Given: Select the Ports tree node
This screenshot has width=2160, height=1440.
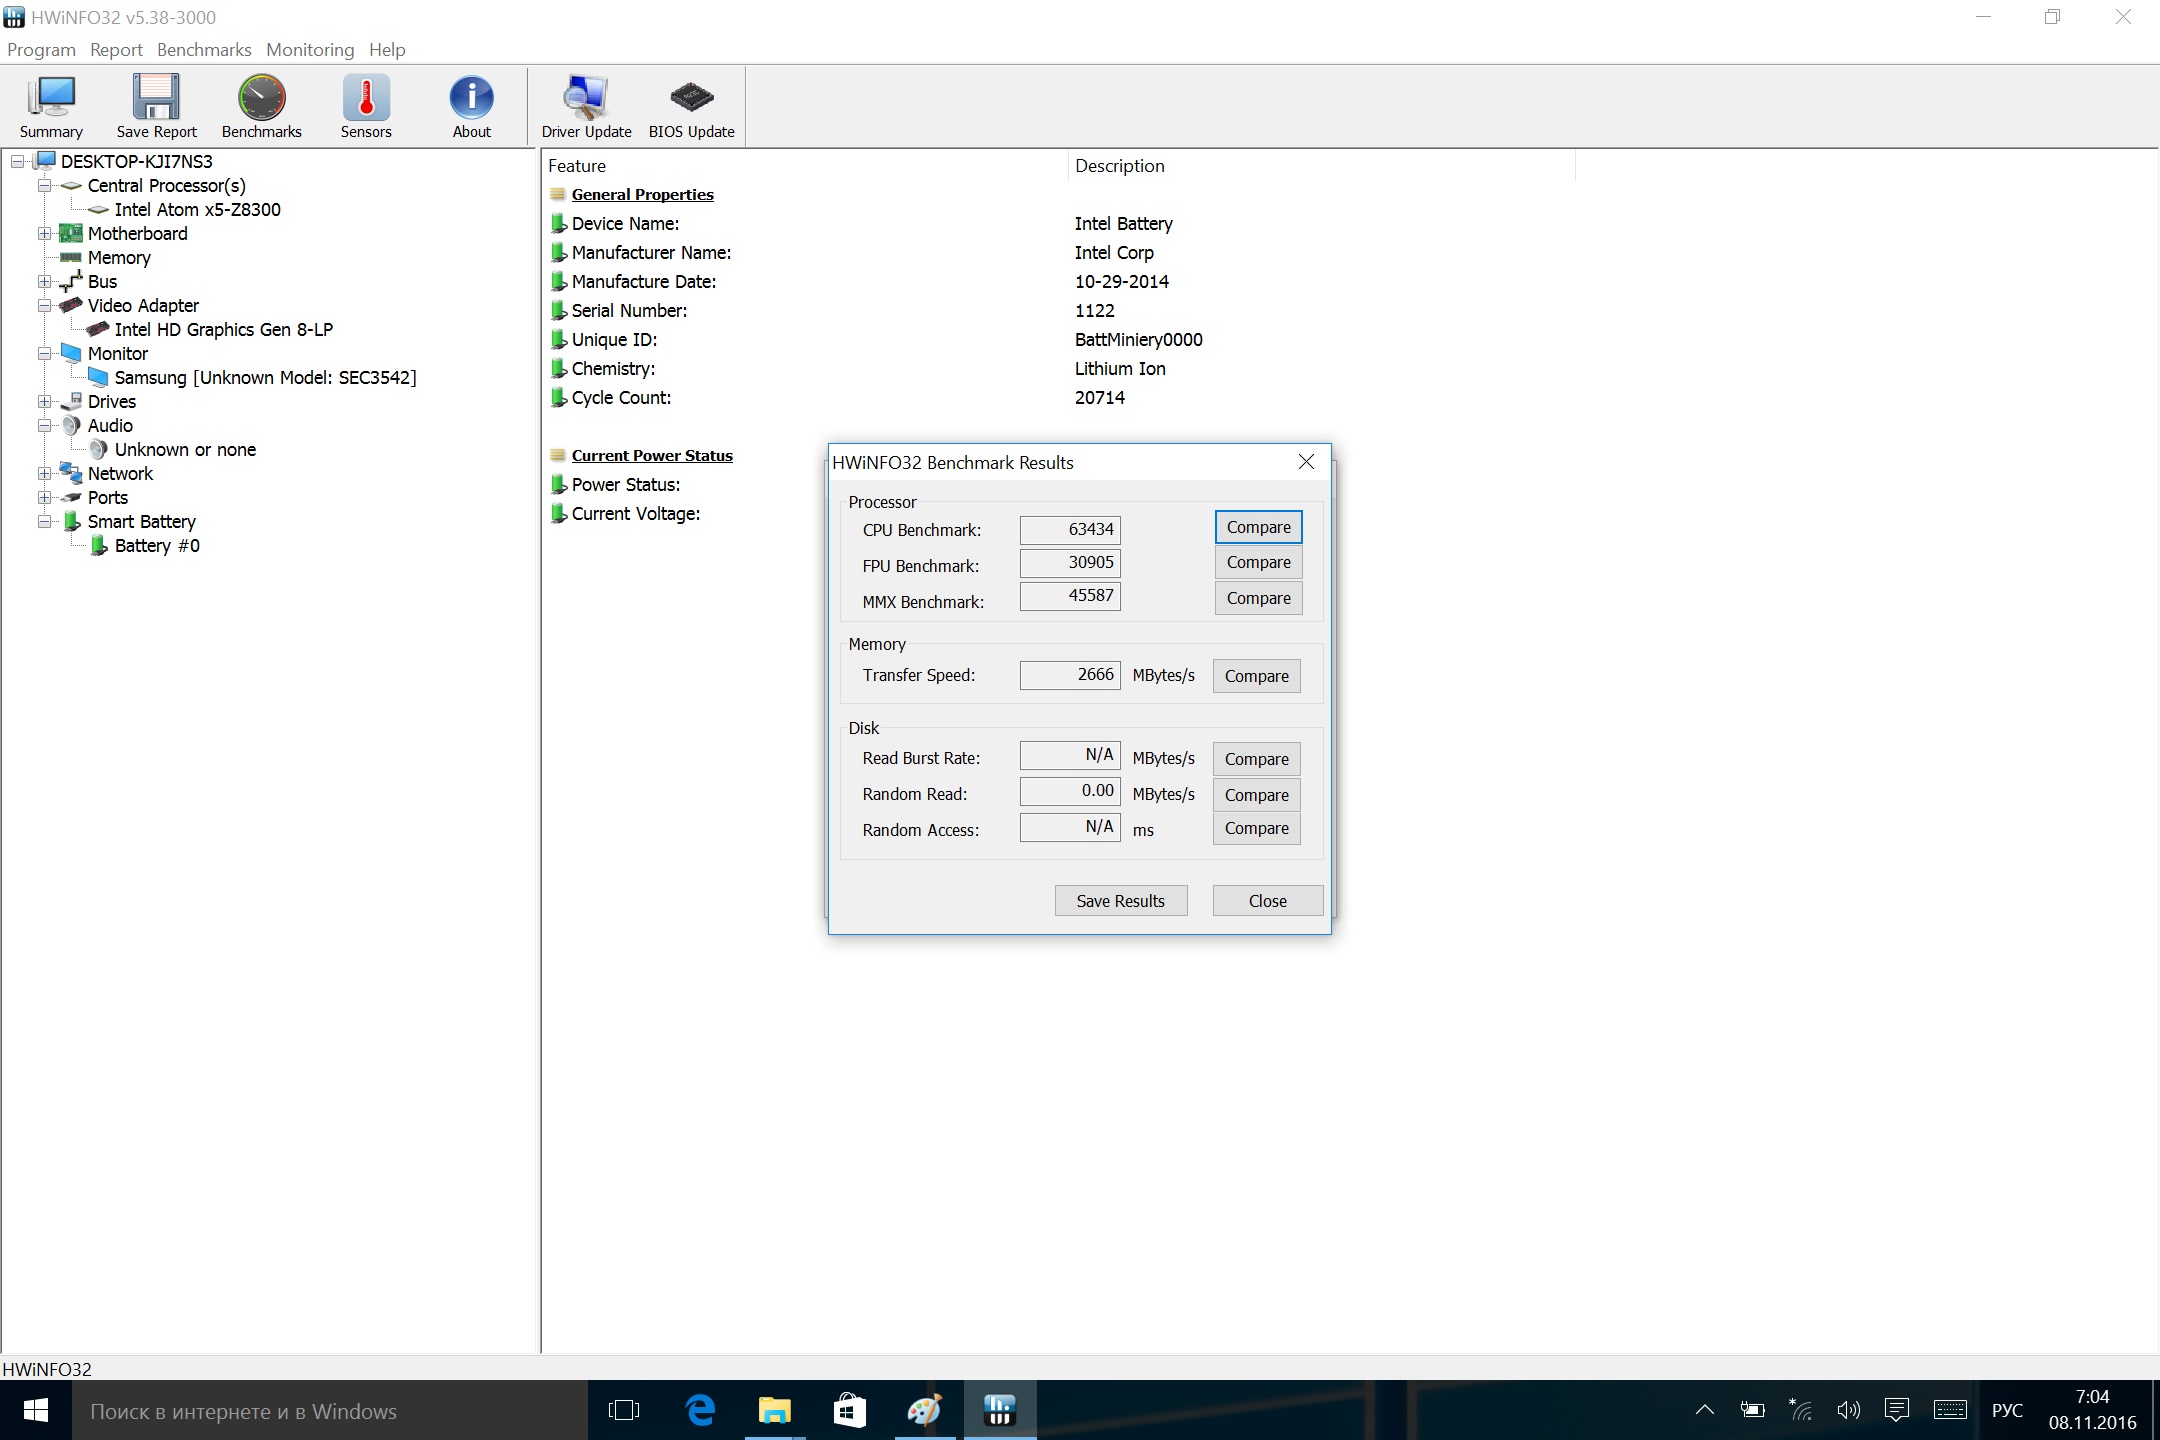Looking at the screenshot, I should 107,497.
